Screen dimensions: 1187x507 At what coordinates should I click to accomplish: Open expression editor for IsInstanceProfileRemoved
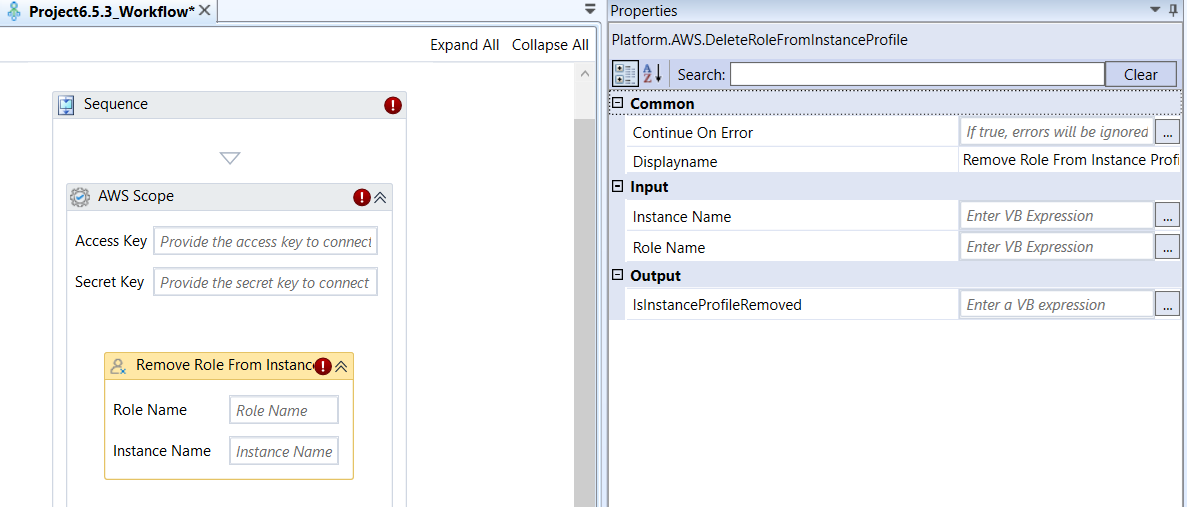[x=1167, y=305]
